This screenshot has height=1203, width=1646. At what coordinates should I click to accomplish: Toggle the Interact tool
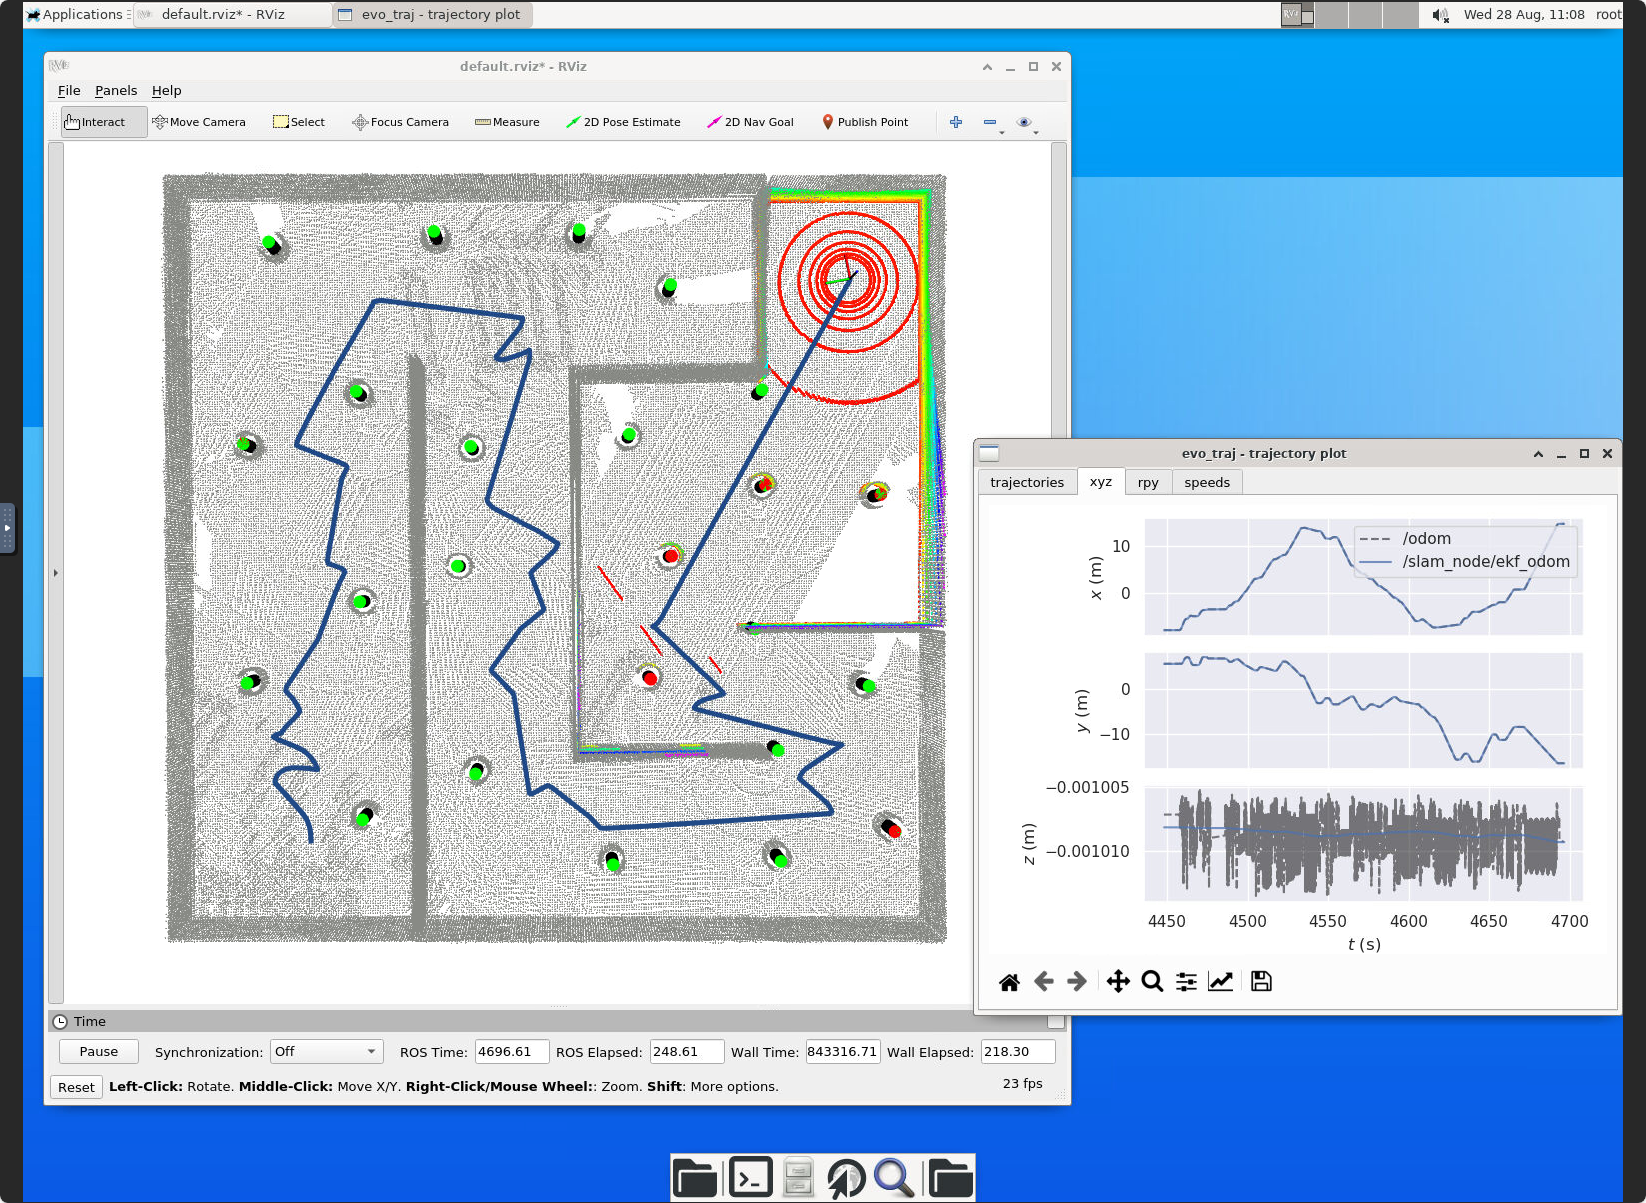(96, 122)
